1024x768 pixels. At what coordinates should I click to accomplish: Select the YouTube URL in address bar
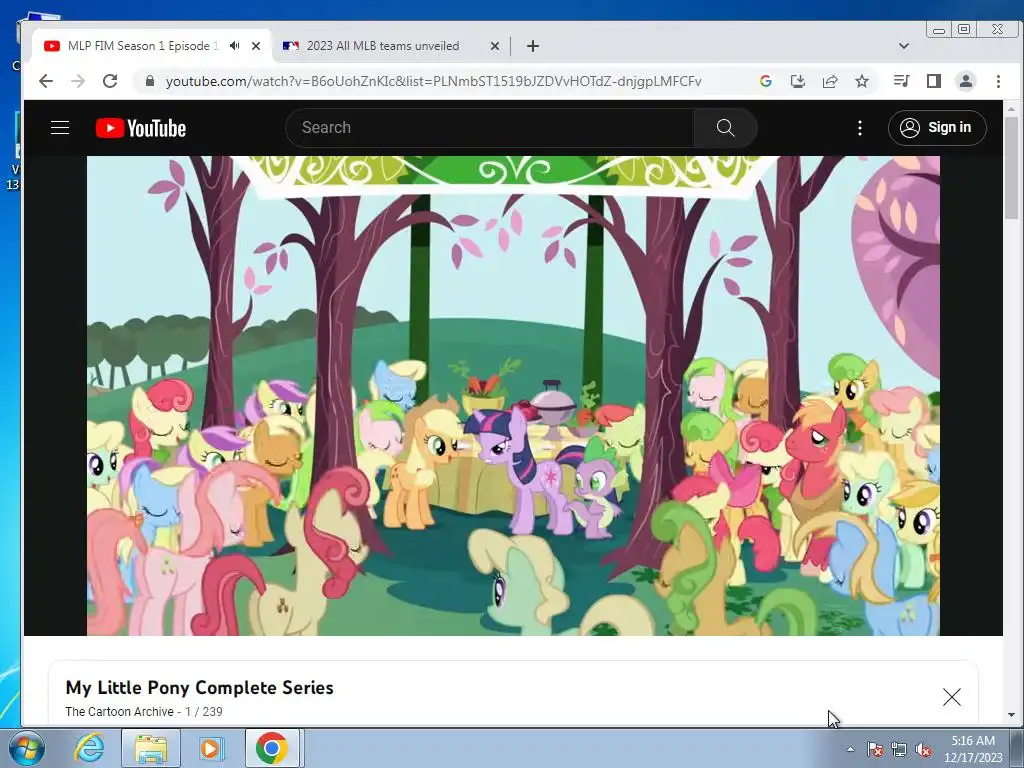click(433, 81)
